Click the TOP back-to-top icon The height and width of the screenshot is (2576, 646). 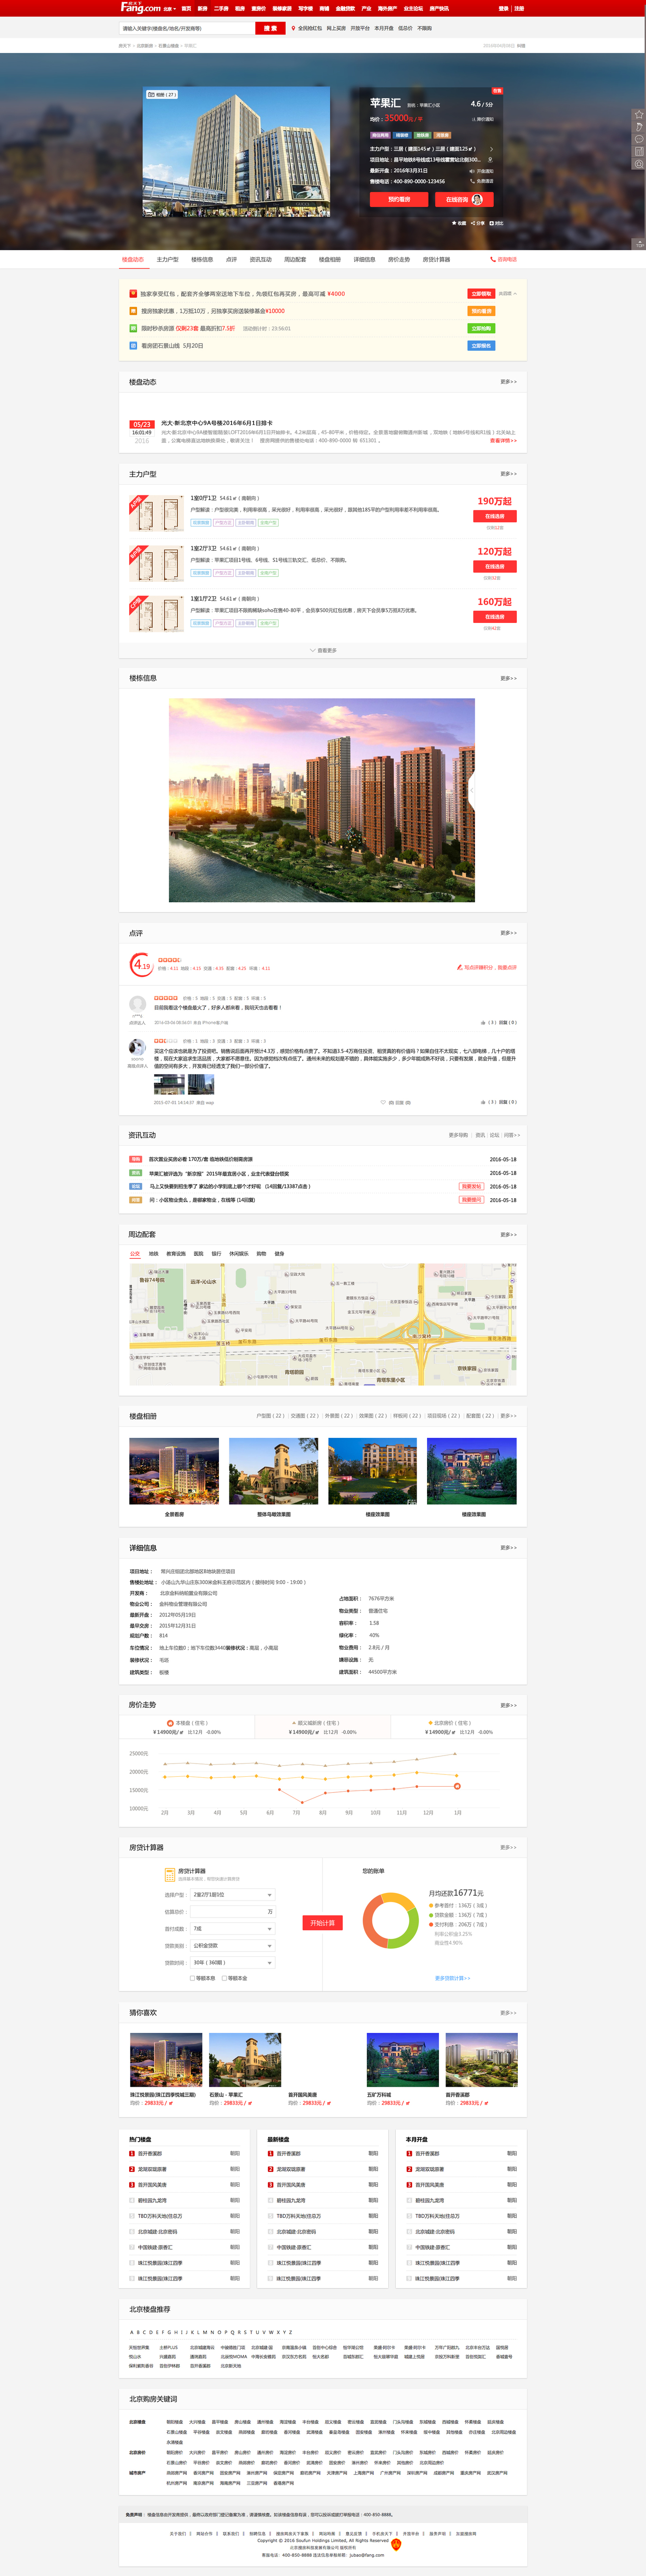coord(639,243)
